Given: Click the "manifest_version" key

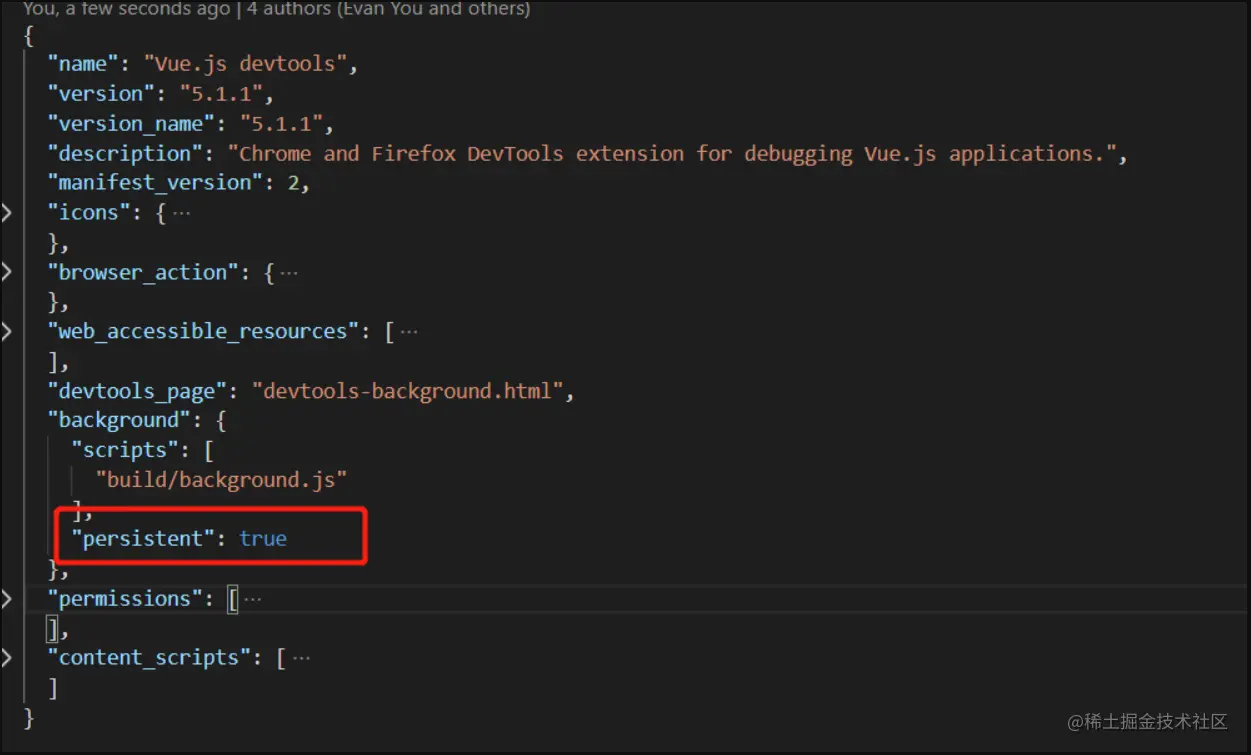Looking at the screenshot, I should 155,183.
